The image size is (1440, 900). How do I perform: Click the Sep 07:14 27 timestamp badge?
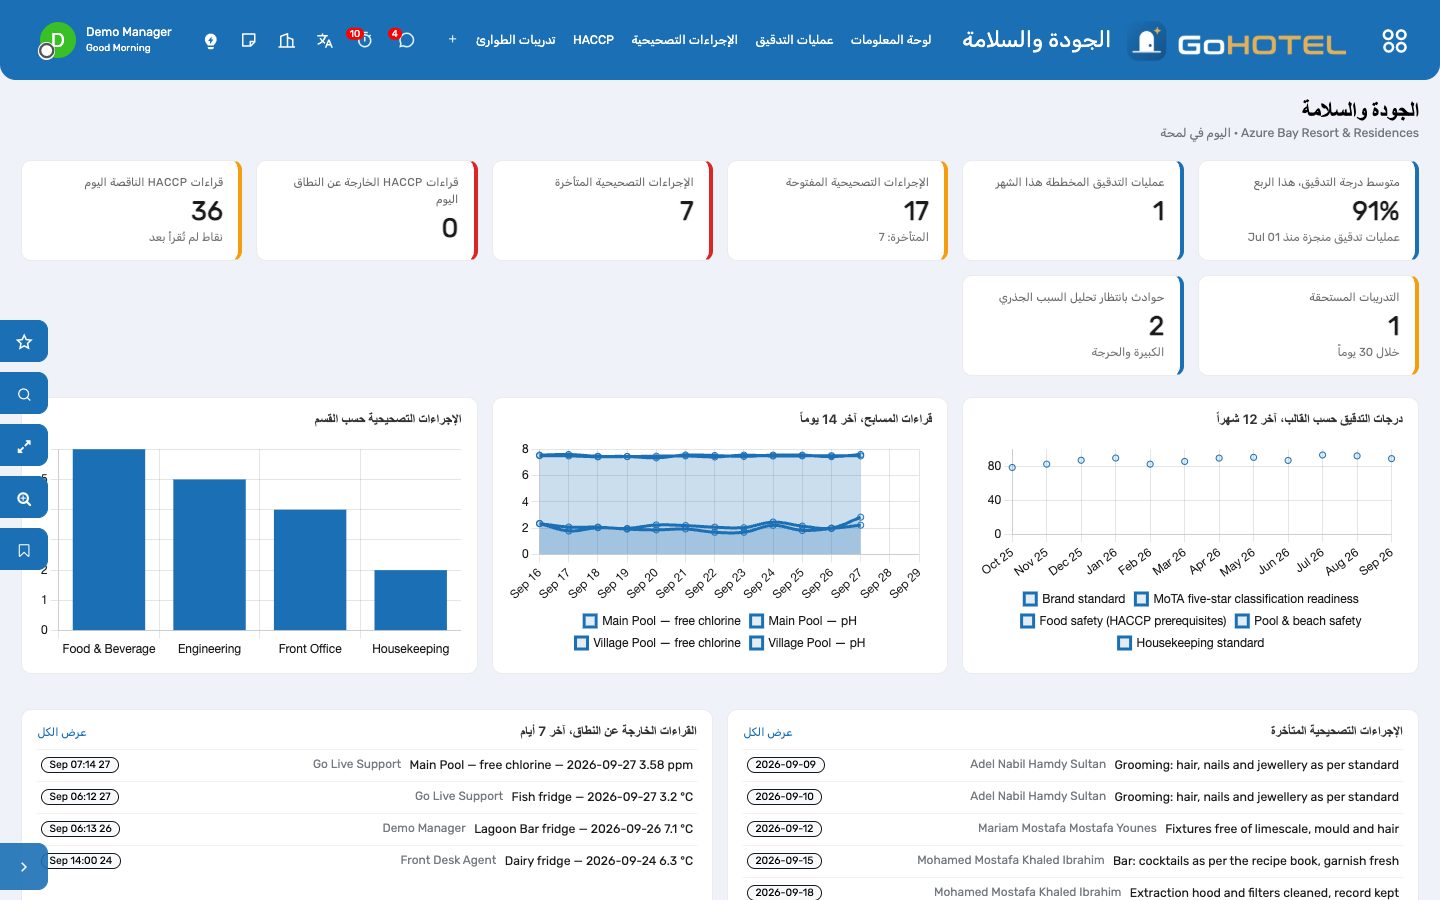click(80, 765)
